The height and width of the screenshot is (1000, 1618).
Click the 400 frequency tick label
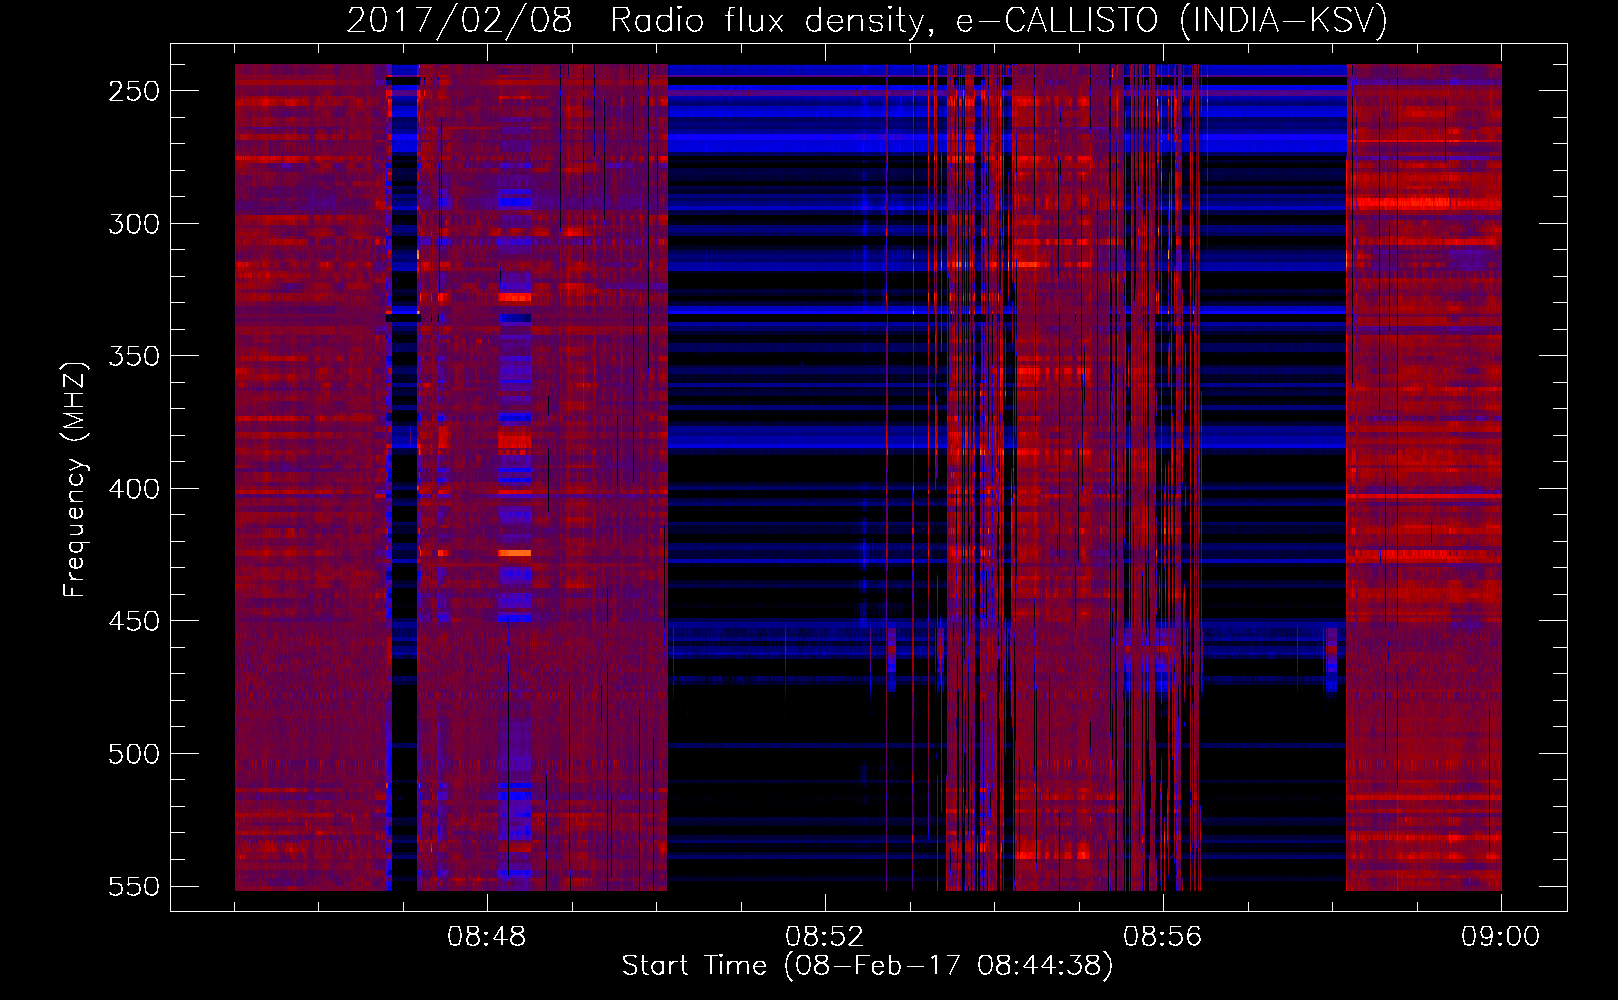pos(134,489)
